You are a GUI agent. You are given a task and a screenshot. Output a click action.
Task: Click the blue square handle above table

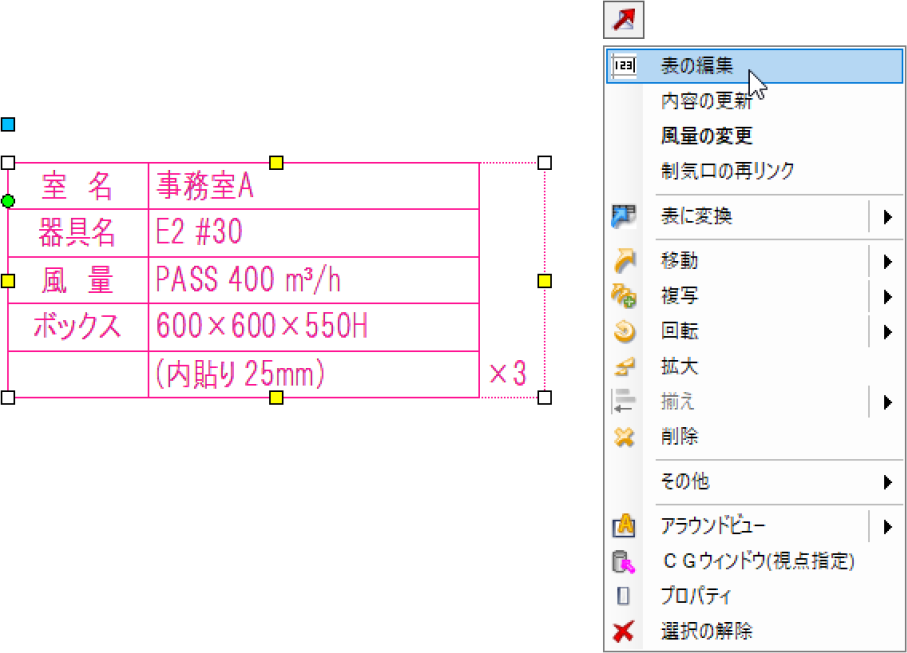pyautogui.click(x=8, y=124)
